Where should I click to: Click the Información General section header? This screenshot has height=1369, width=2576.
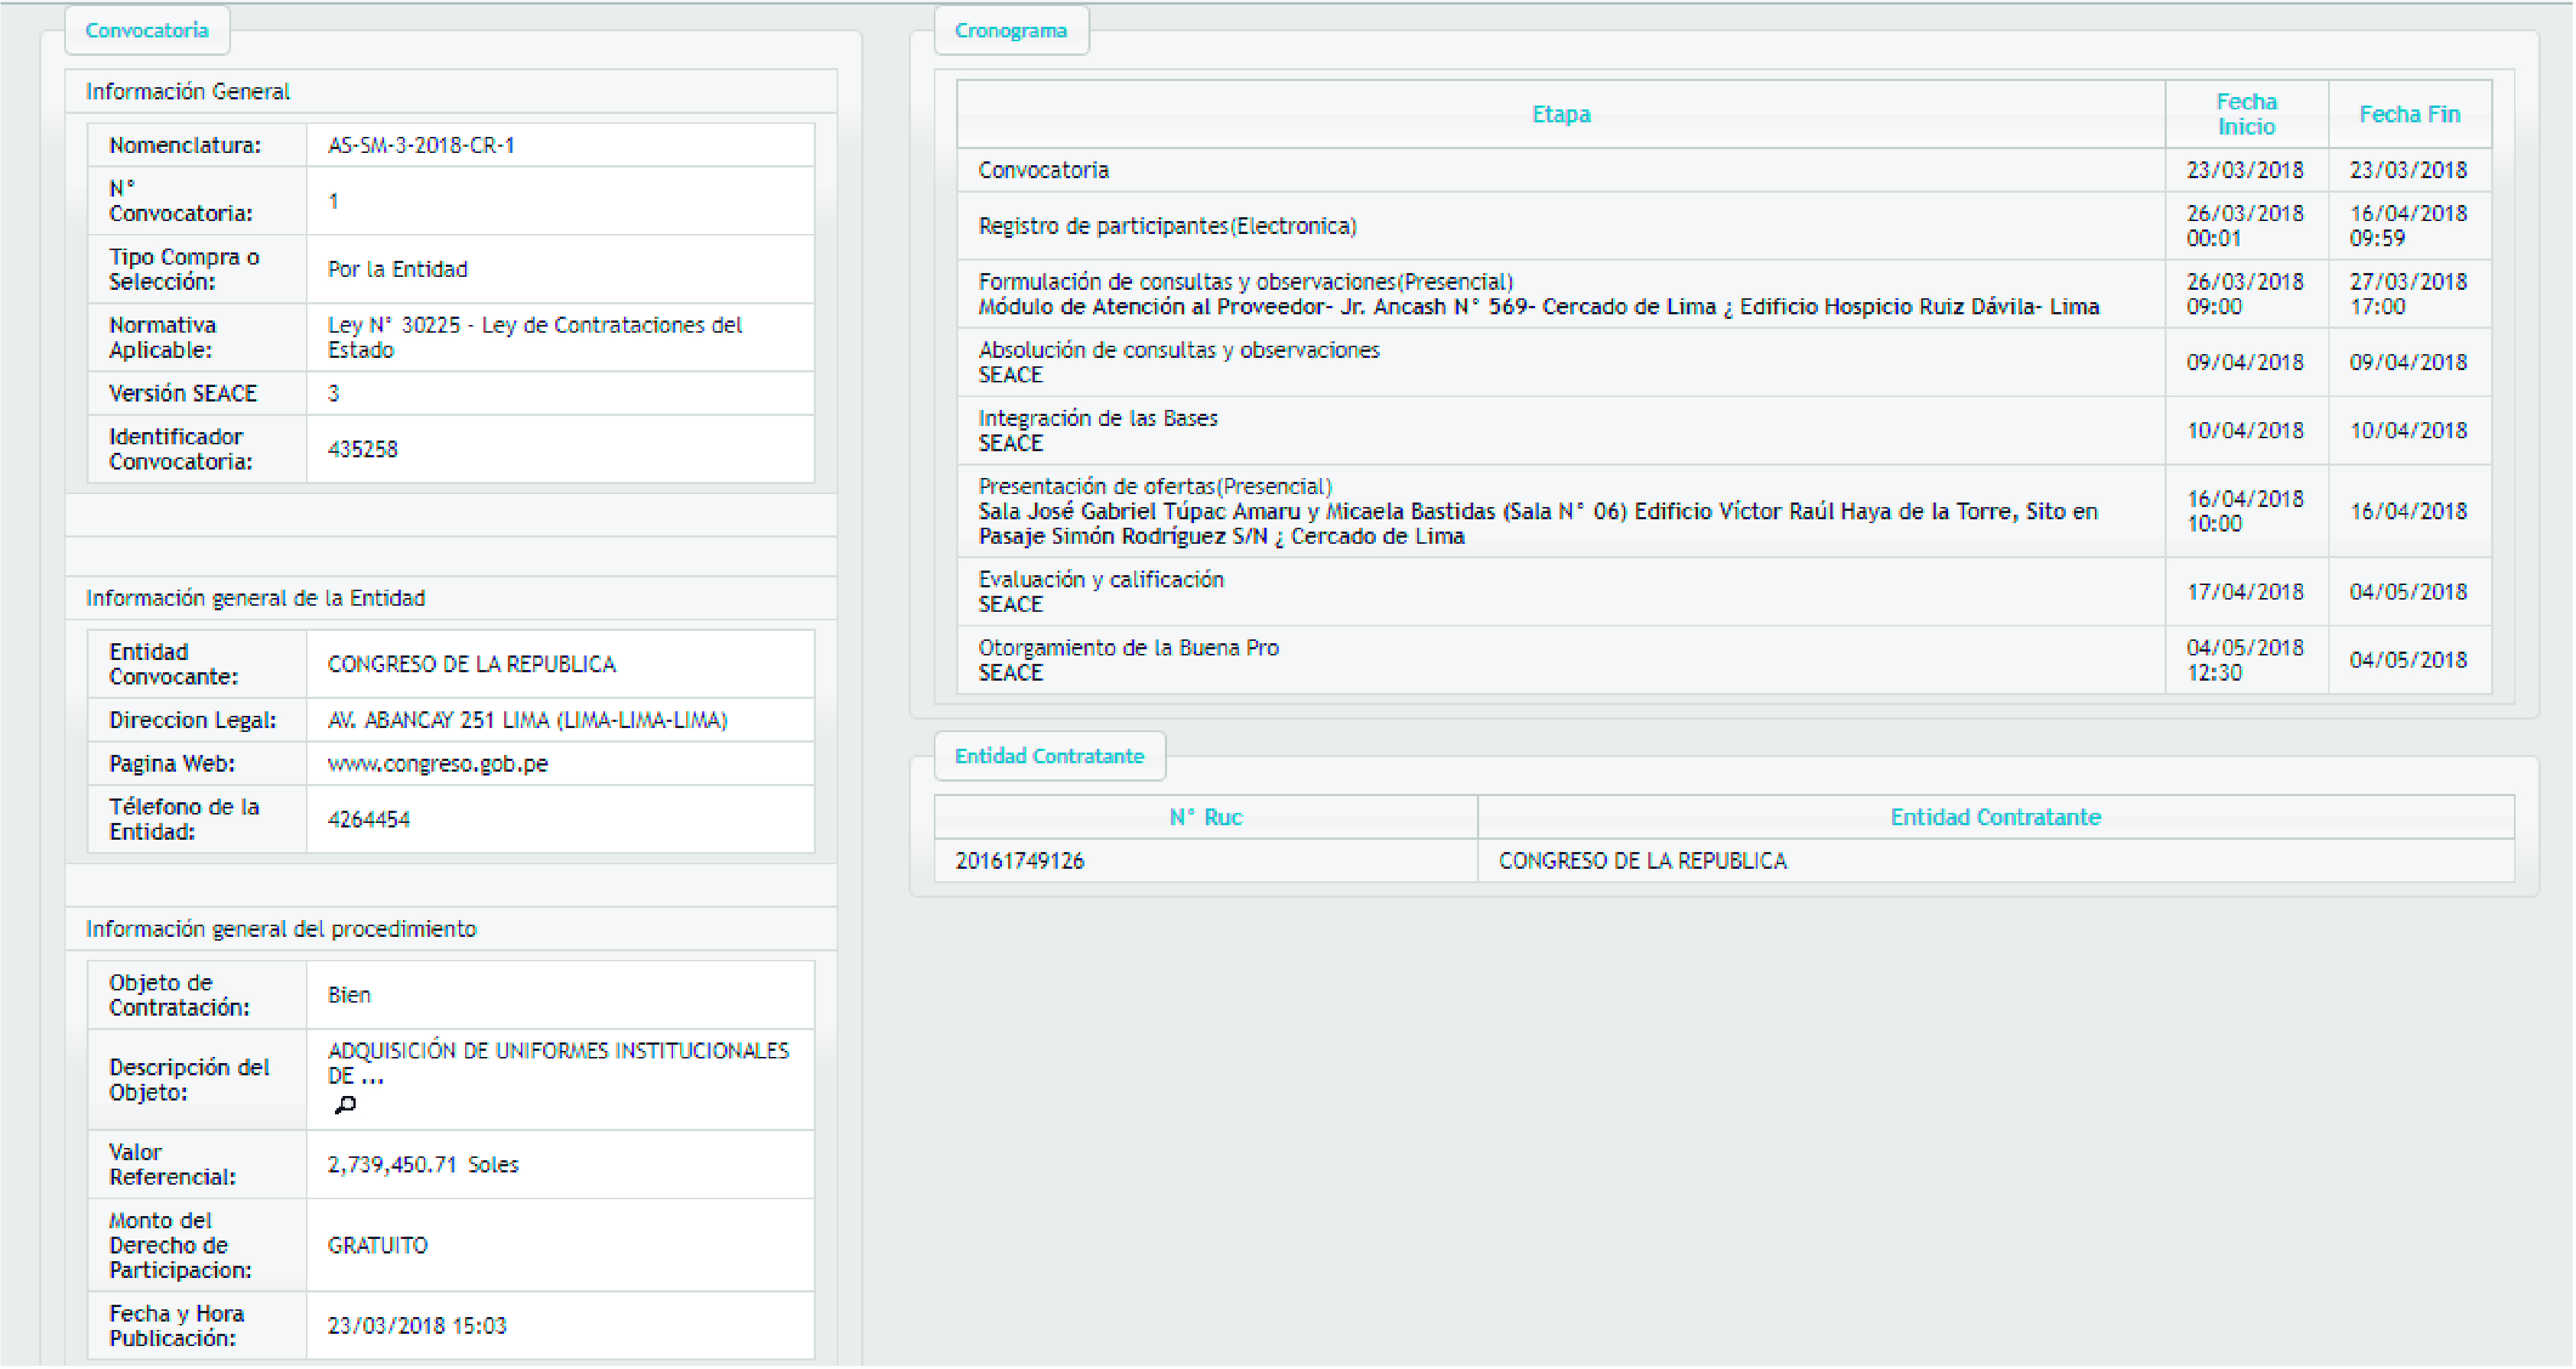click(x=187, y=91)
